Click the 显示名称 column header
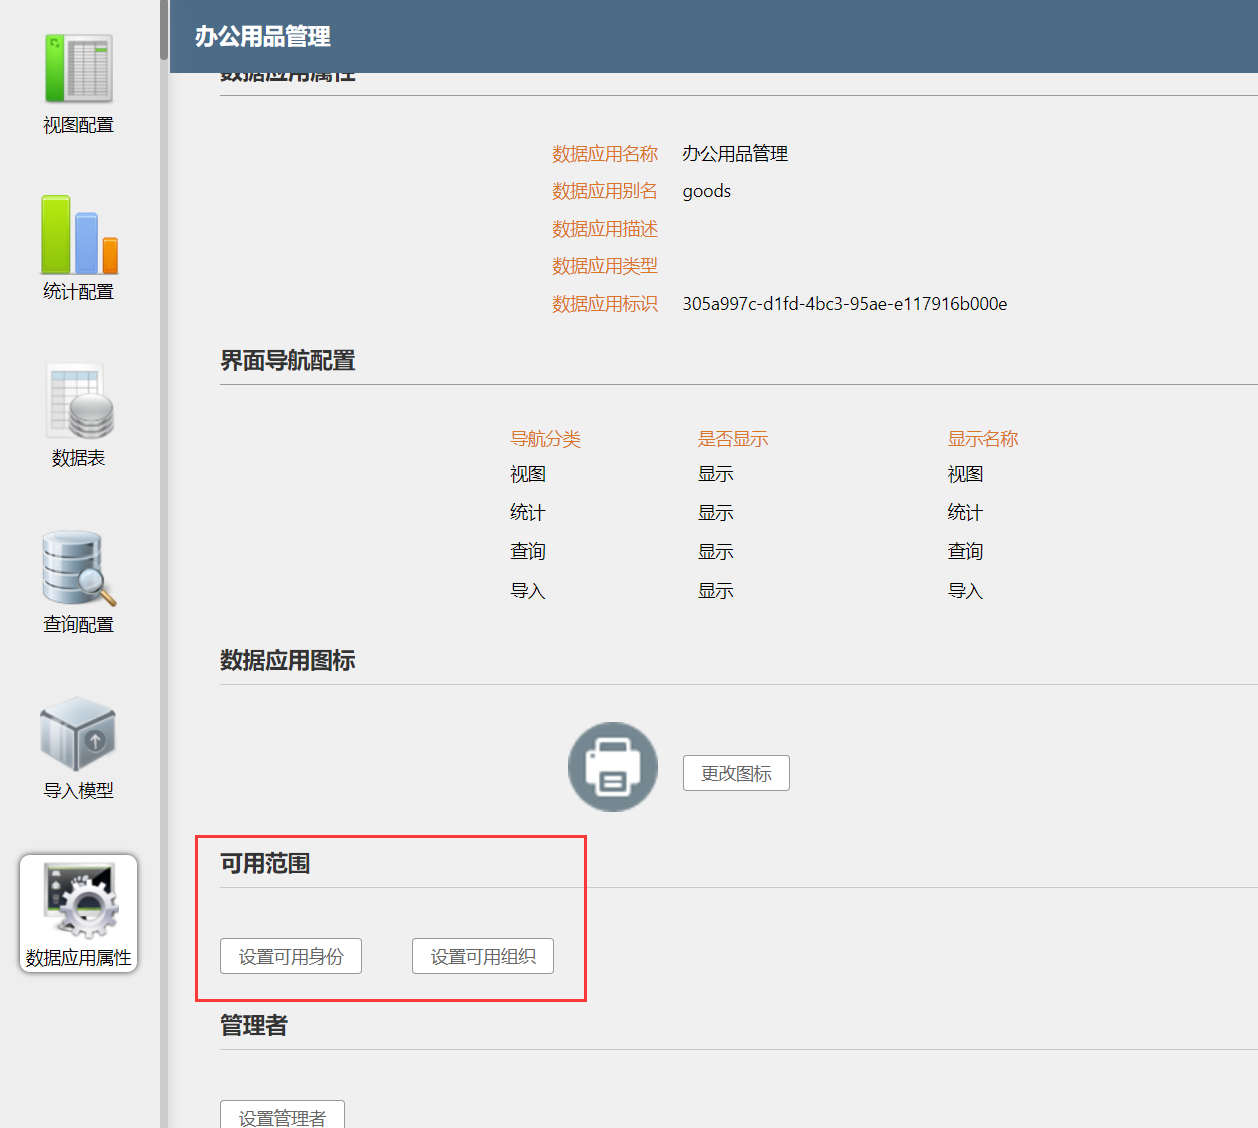The height and width of the screenshot is (1128, 1258). 983,439
